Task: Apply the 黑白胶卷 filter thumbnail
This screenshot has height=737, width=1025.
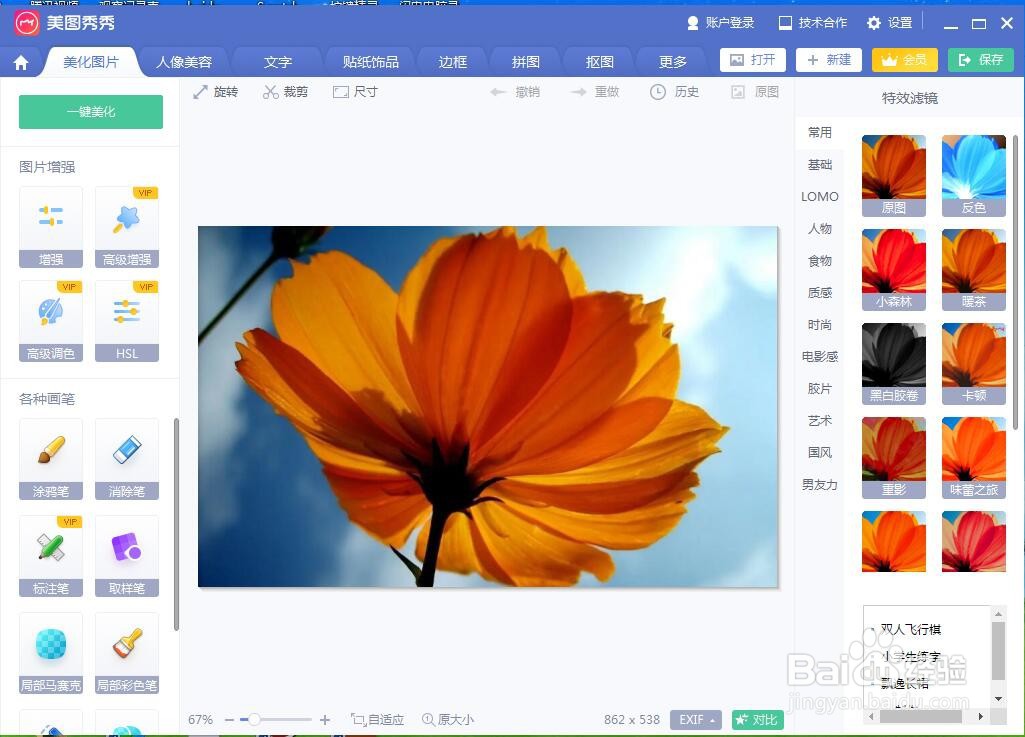Action: pos(894,364)
